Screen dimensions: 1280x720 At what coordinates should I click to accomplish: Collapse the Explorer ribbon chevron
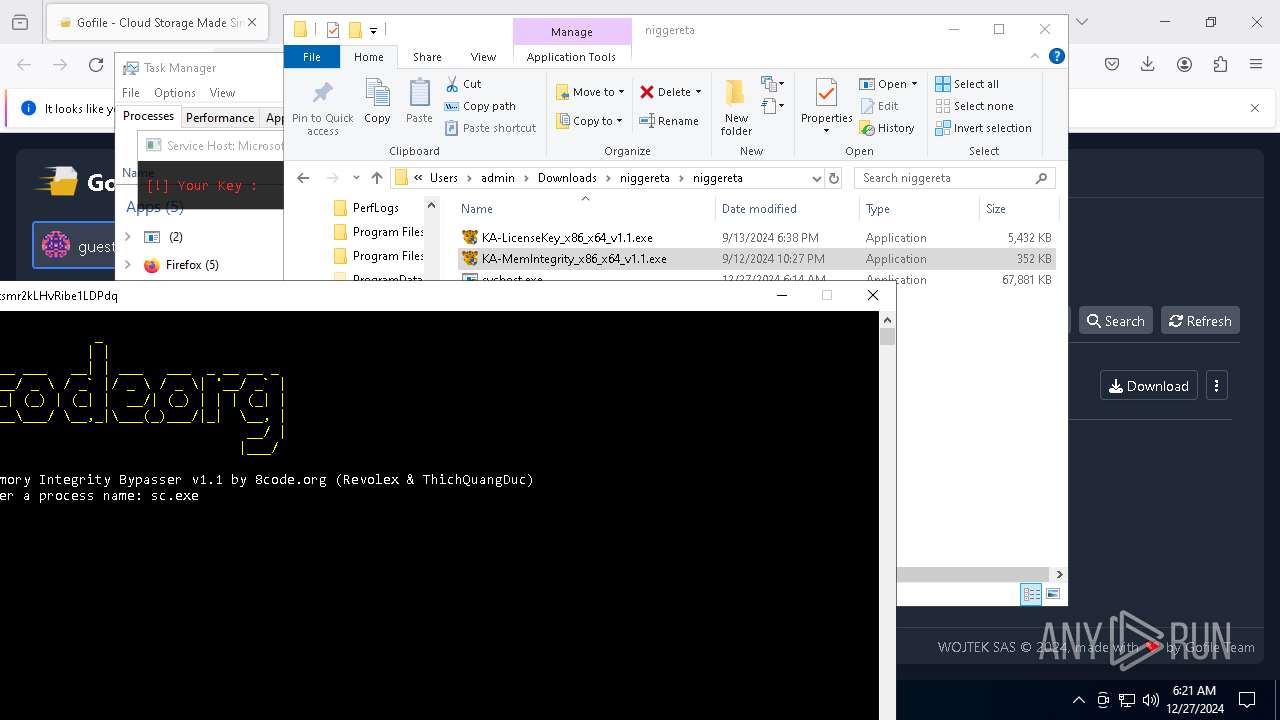(x=1035, y=57)
